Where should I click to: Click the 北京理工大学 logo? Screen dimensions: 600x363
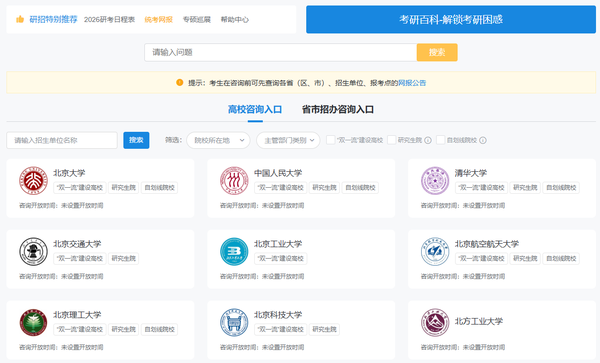coord(34,322)
